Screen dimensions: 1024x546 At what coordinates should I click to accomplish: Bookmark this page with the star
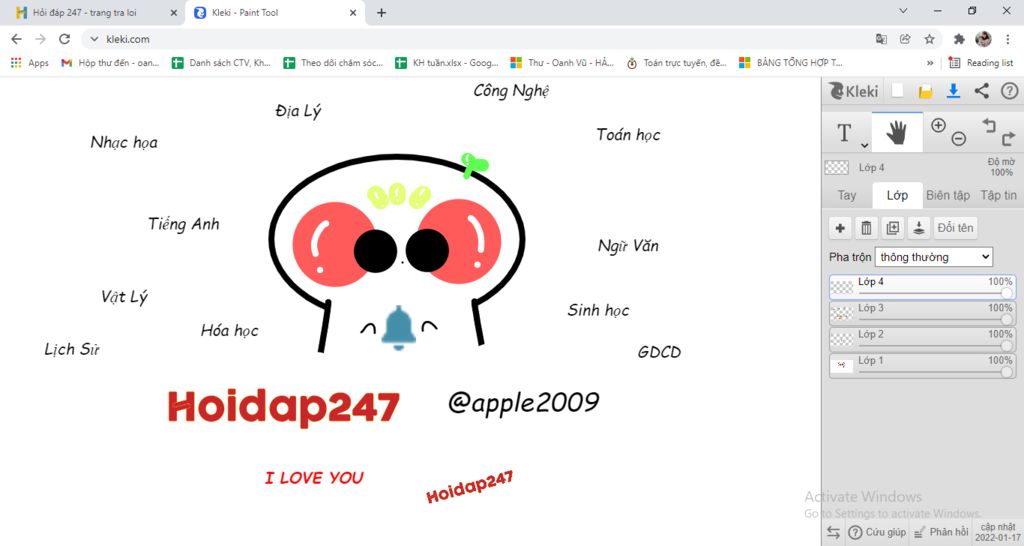point(929,39)
